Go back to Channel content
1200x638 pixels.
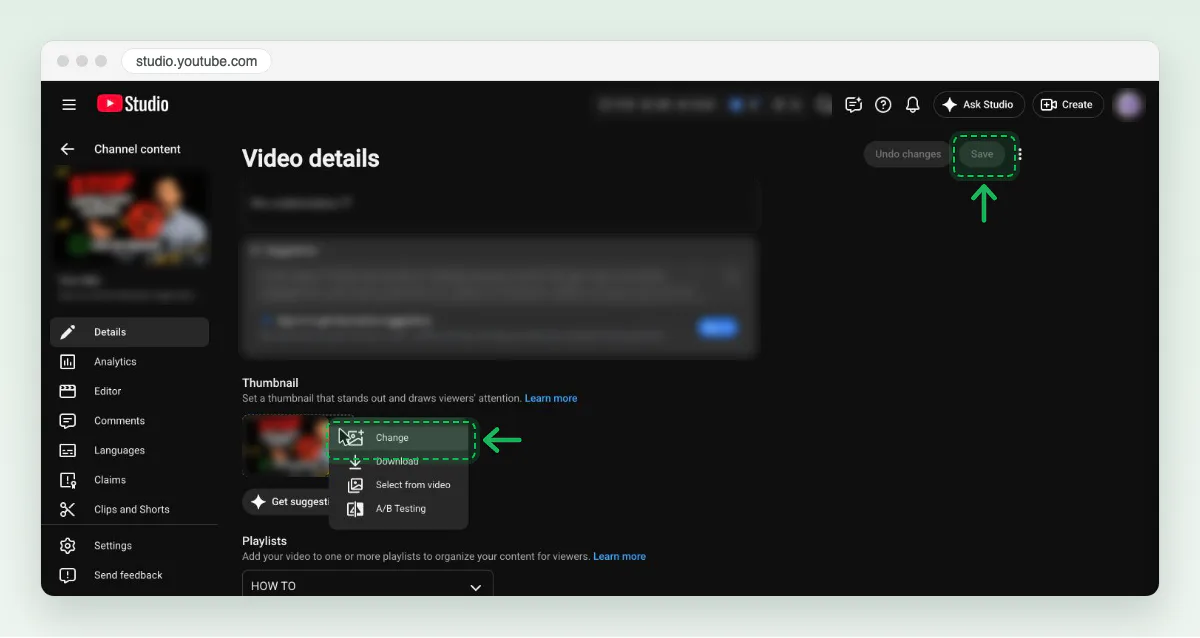coord(68,149)
